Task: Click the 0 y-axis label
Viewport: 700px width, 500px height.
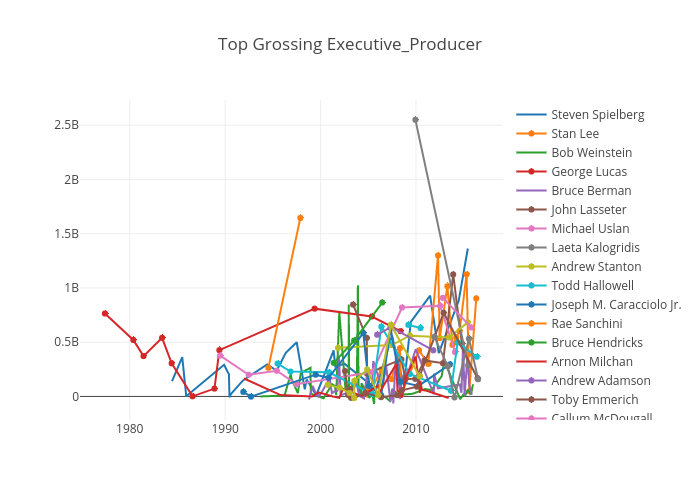Action: tap(75, 396)
